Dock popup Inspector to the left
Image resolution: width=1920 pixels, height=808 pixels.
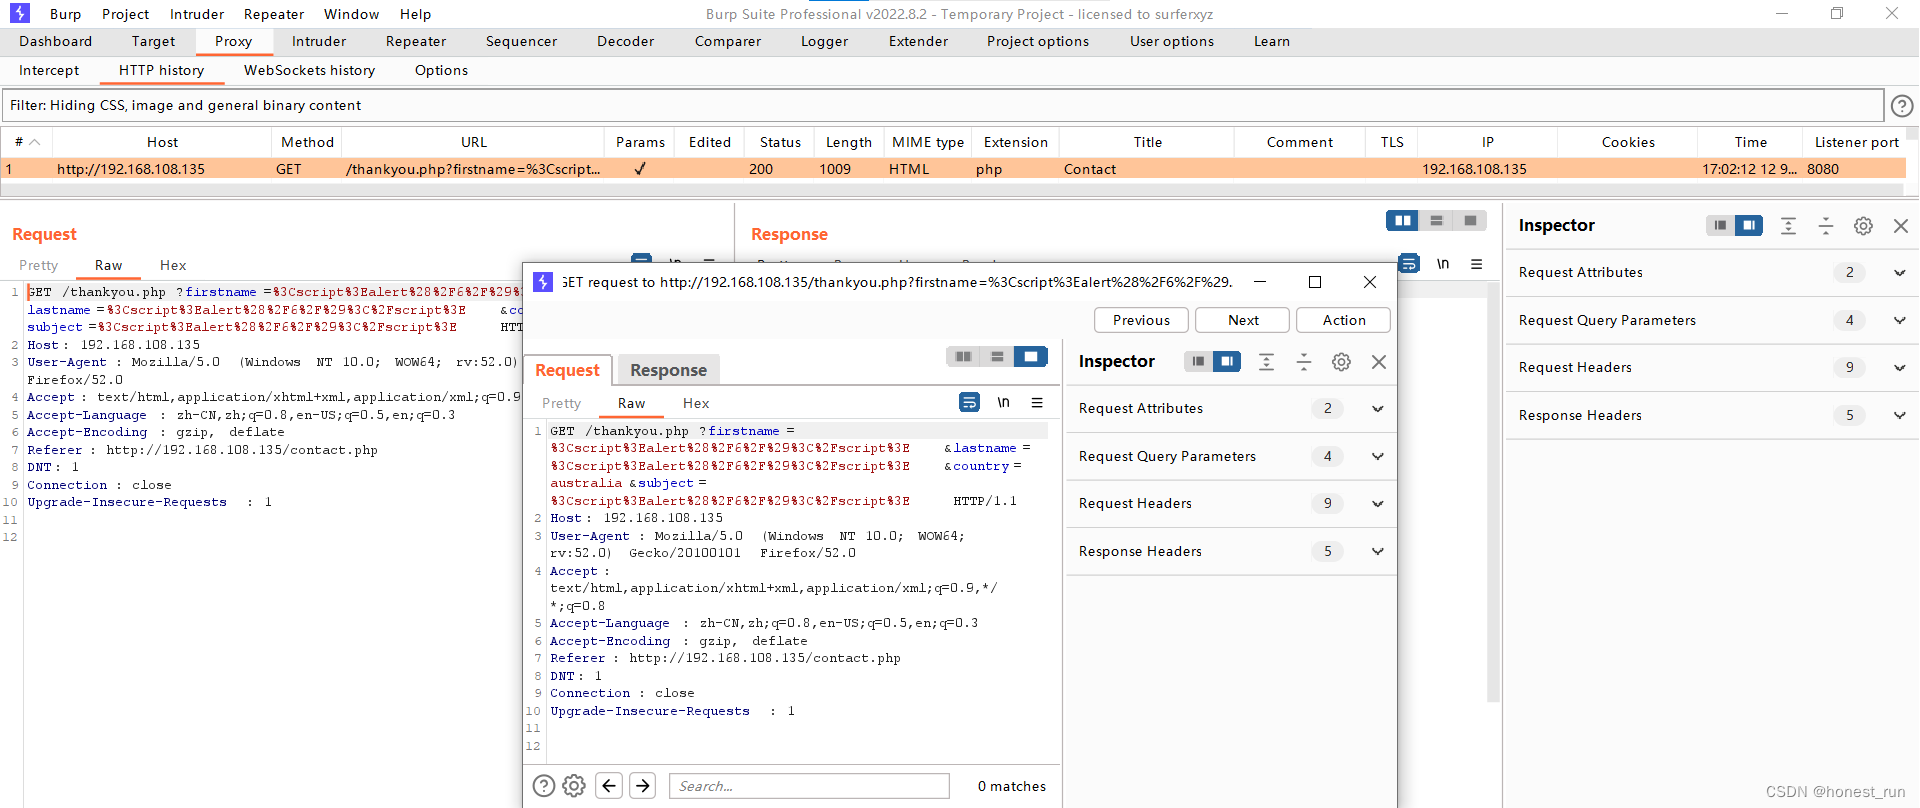[1198, 361]
